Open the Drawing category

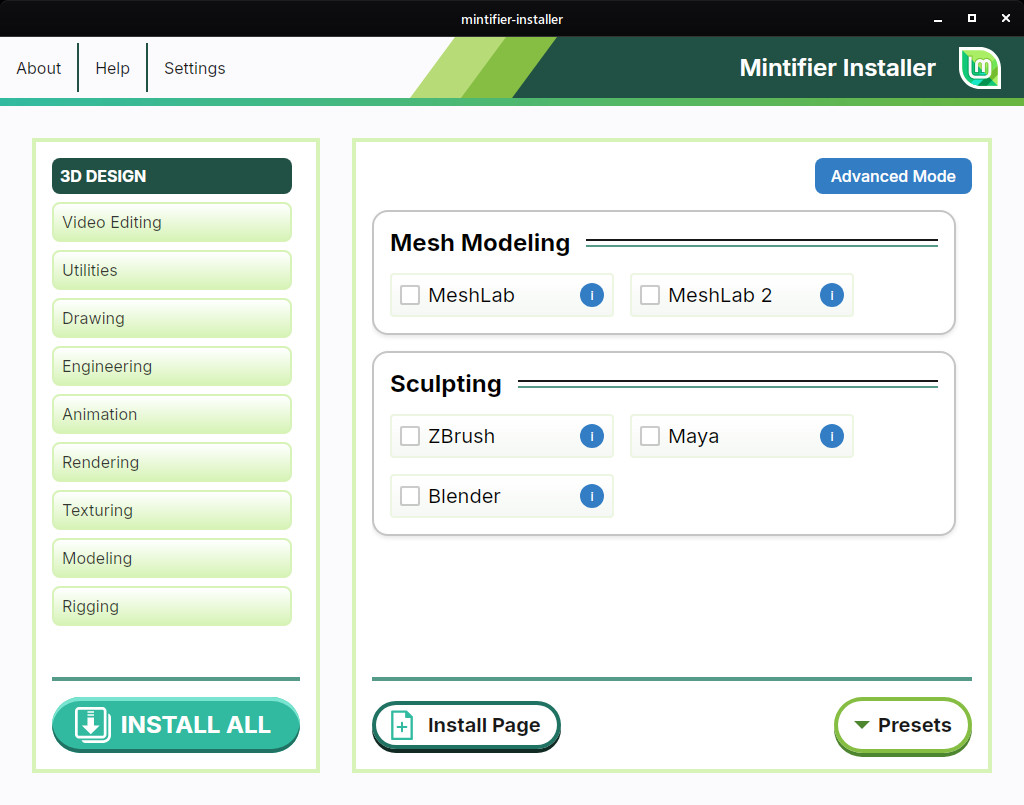[x=172, y=319]
